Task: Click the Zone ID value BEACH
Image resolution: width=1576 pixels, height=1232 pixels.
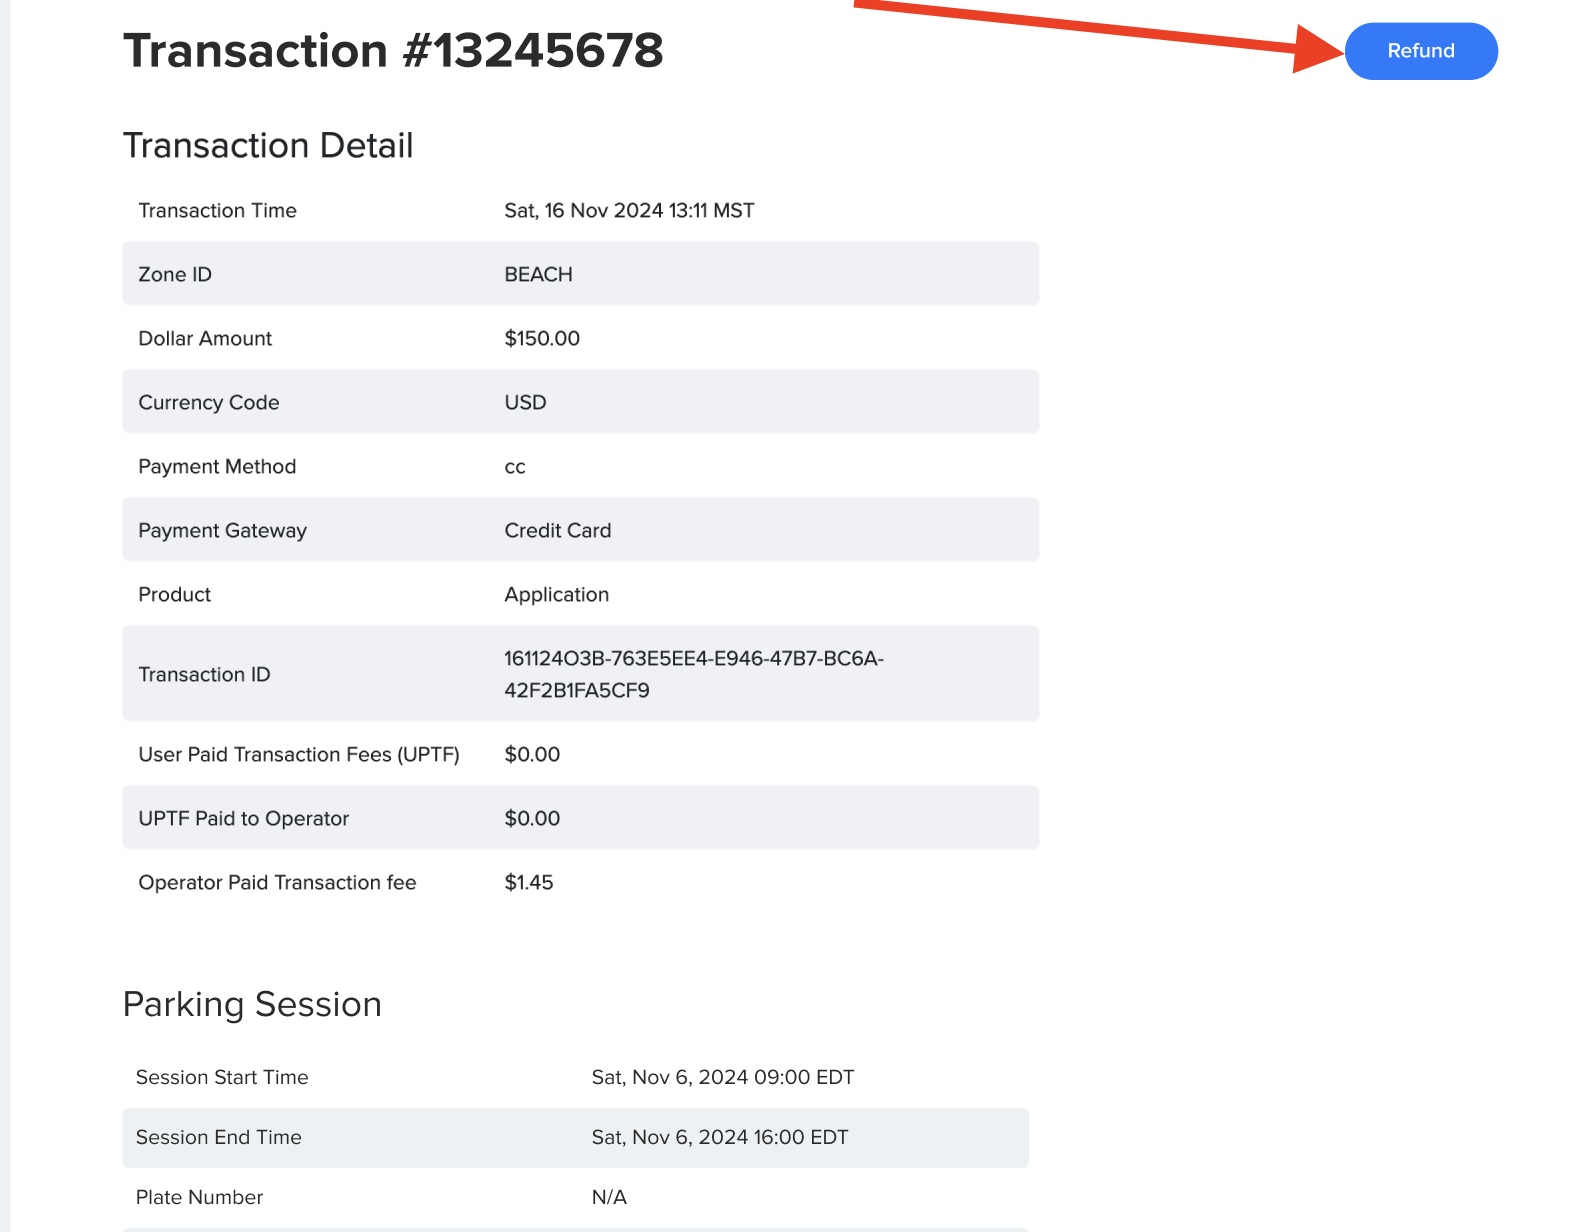Action: 537,273
